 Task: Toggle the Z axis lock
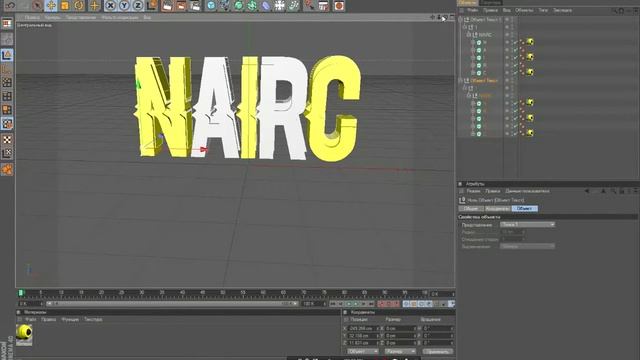[x=138, y=5]
